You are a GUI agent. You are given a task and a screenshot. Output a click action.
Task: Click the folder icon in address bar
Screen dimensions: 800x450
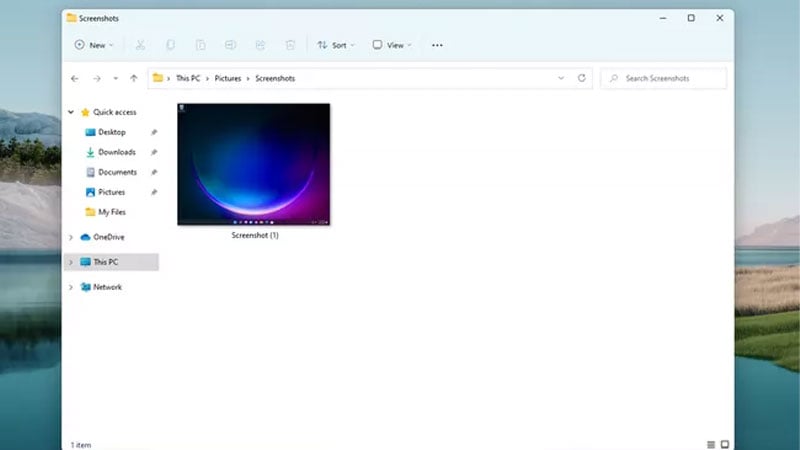(158, 78)
